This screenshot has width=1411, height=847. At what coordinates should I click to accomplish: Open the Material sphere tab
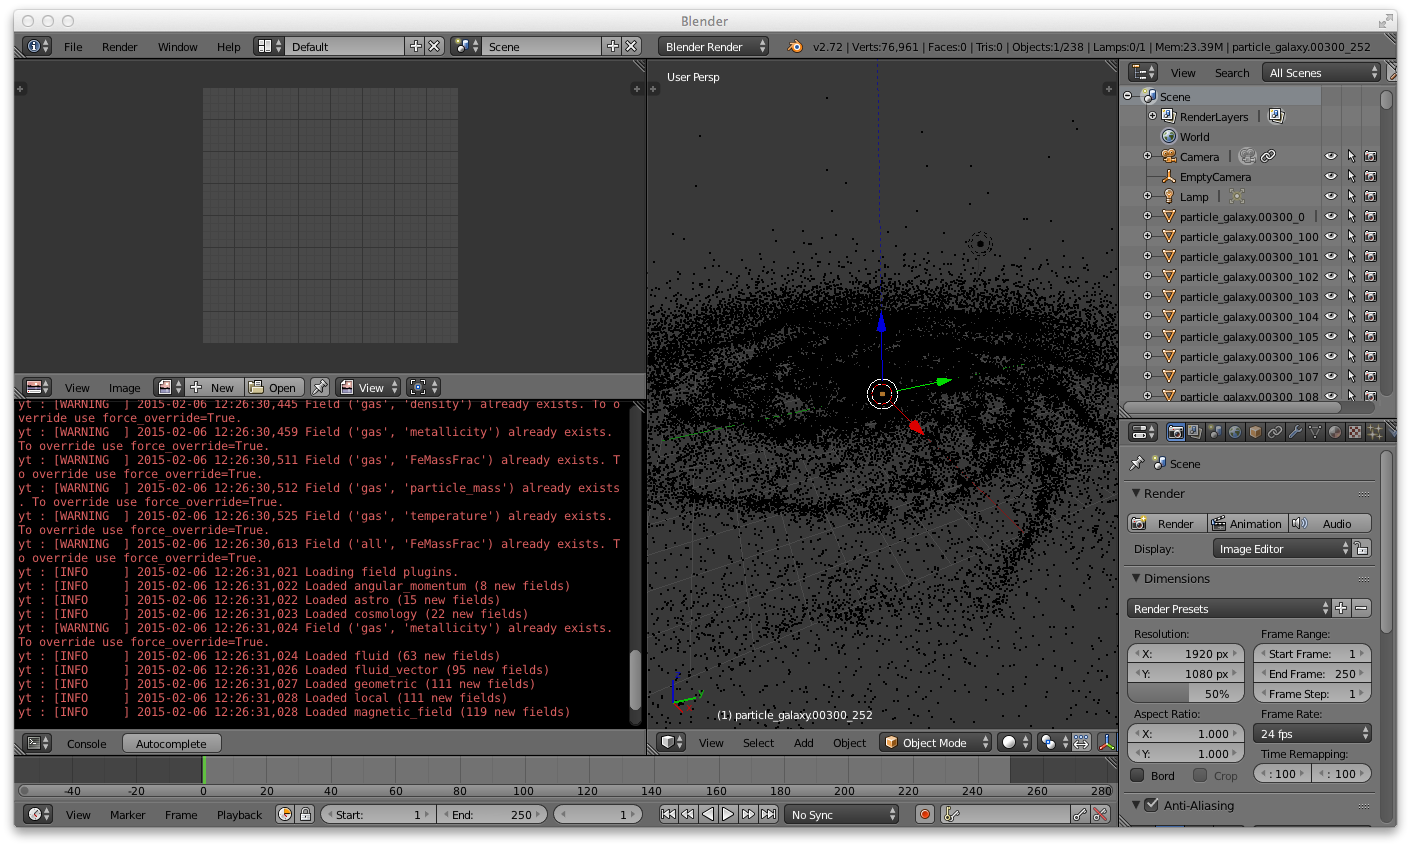pyautogui.click(x=1335, y=432)
